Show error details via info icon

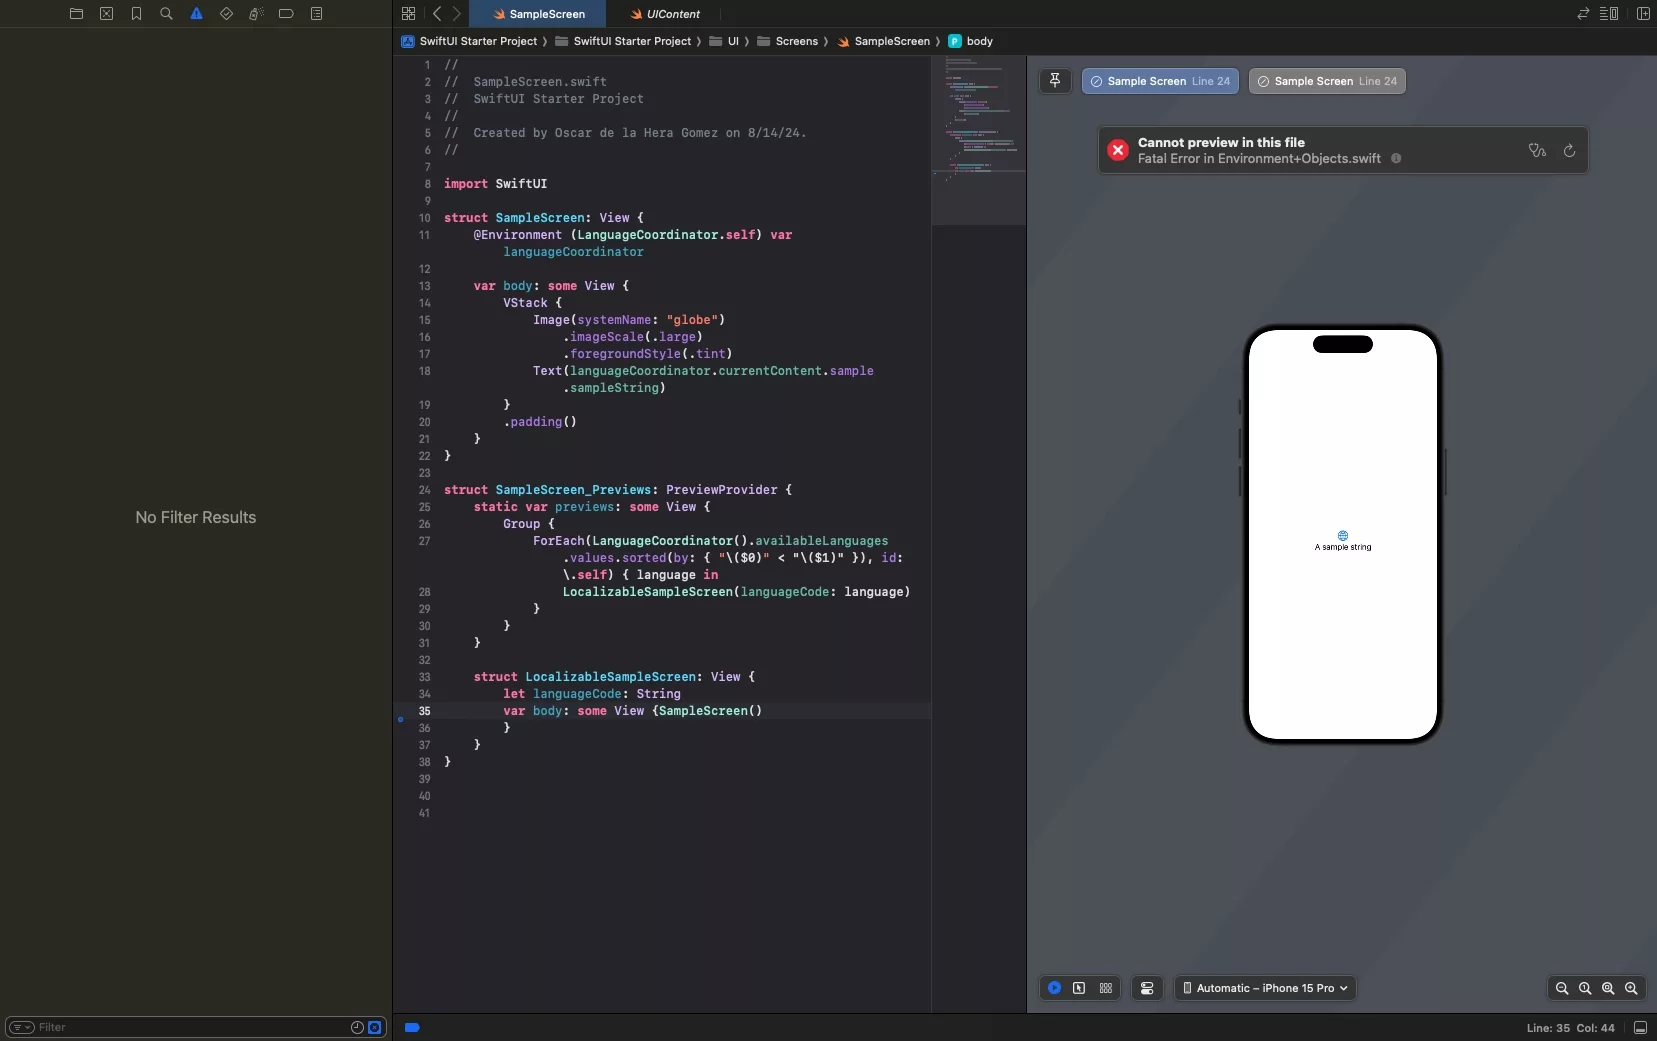tap(1396, 158)
